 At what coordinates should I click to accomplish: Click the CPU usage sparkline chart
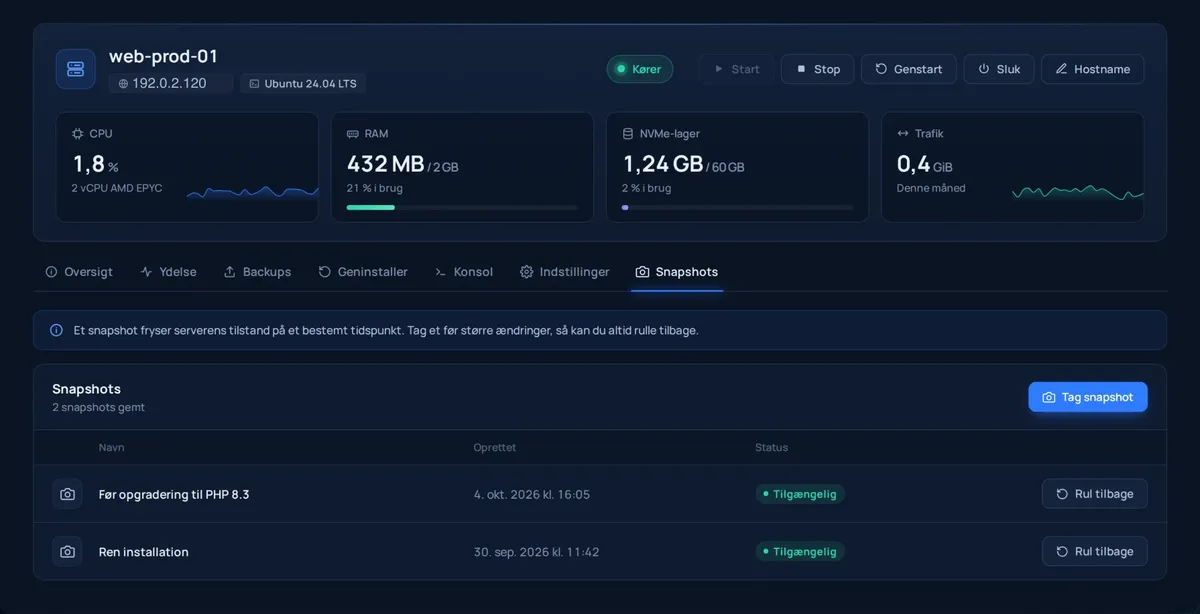(x=252, y=191)
